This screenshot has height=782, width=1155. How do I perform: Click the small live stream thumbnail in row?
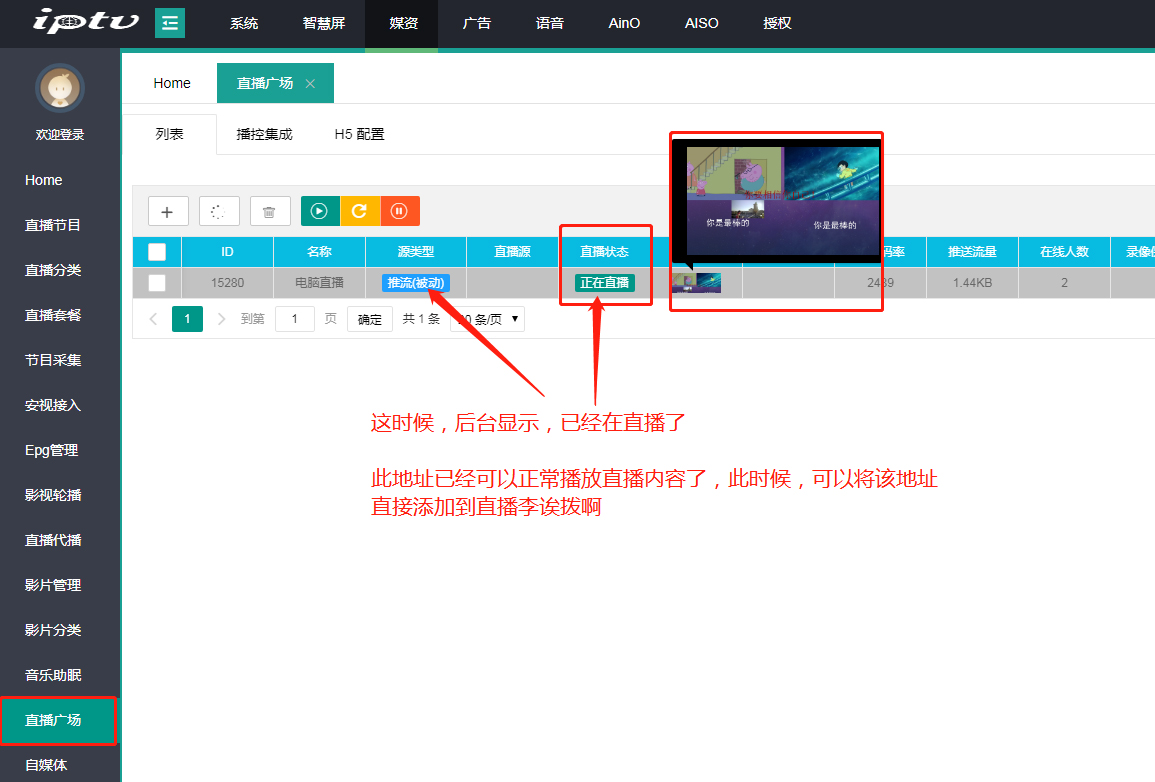tap(696, 283)
